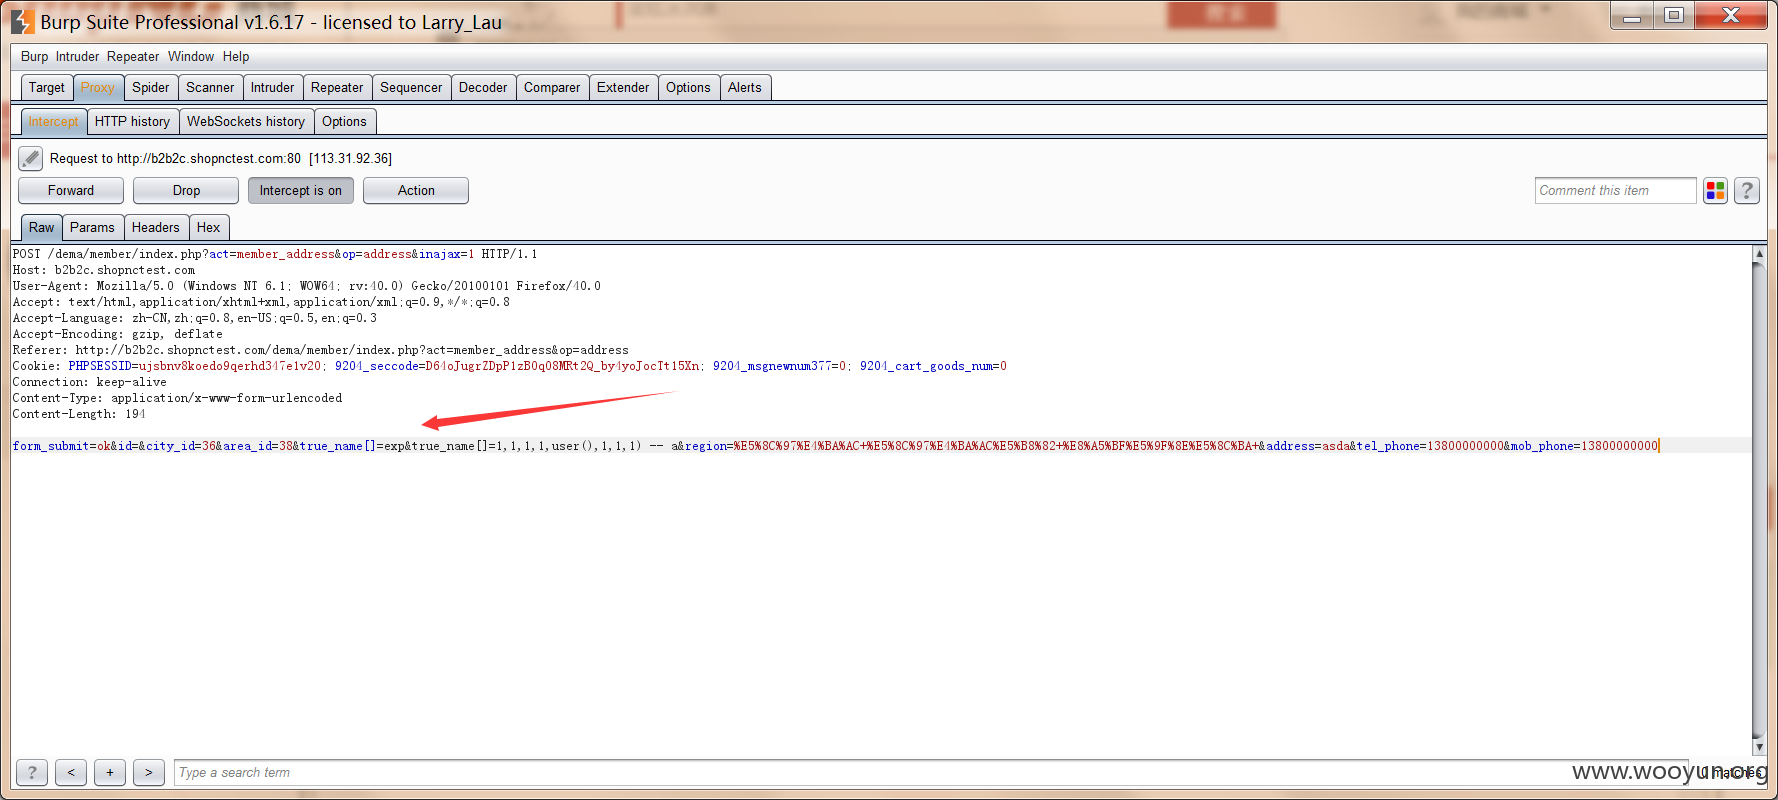This screenshot has width=1778, height=800.
Task: Click the Burp Suite logo icon in title bar
Action: pos(22,22)
